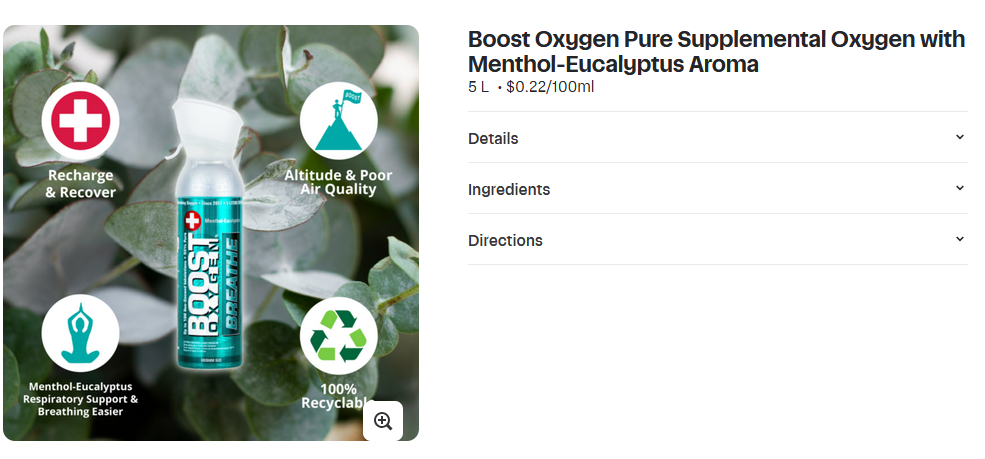Expand the Details chevron arrow

tap(959, 137)
